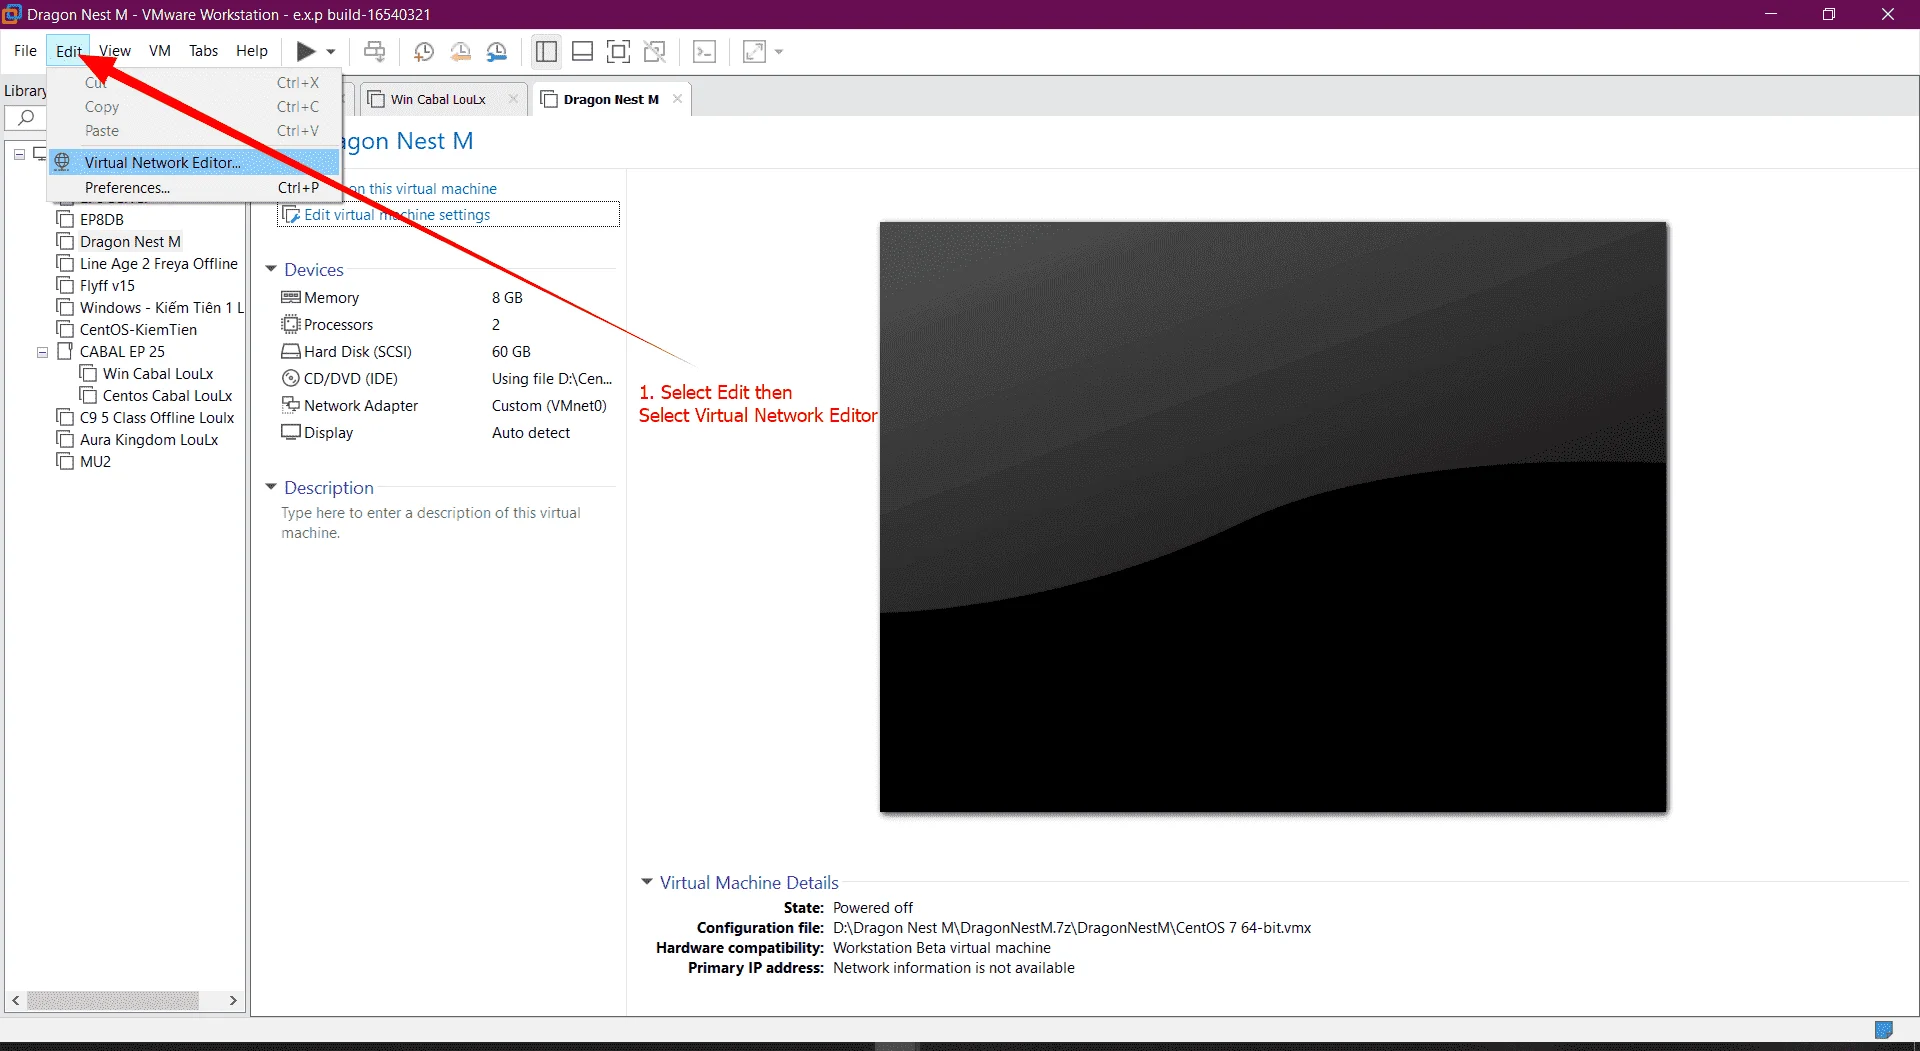Screen dimensions: 1920x1051
Task: Click the search magnifier icon in Library
Action: pos(26,118)
